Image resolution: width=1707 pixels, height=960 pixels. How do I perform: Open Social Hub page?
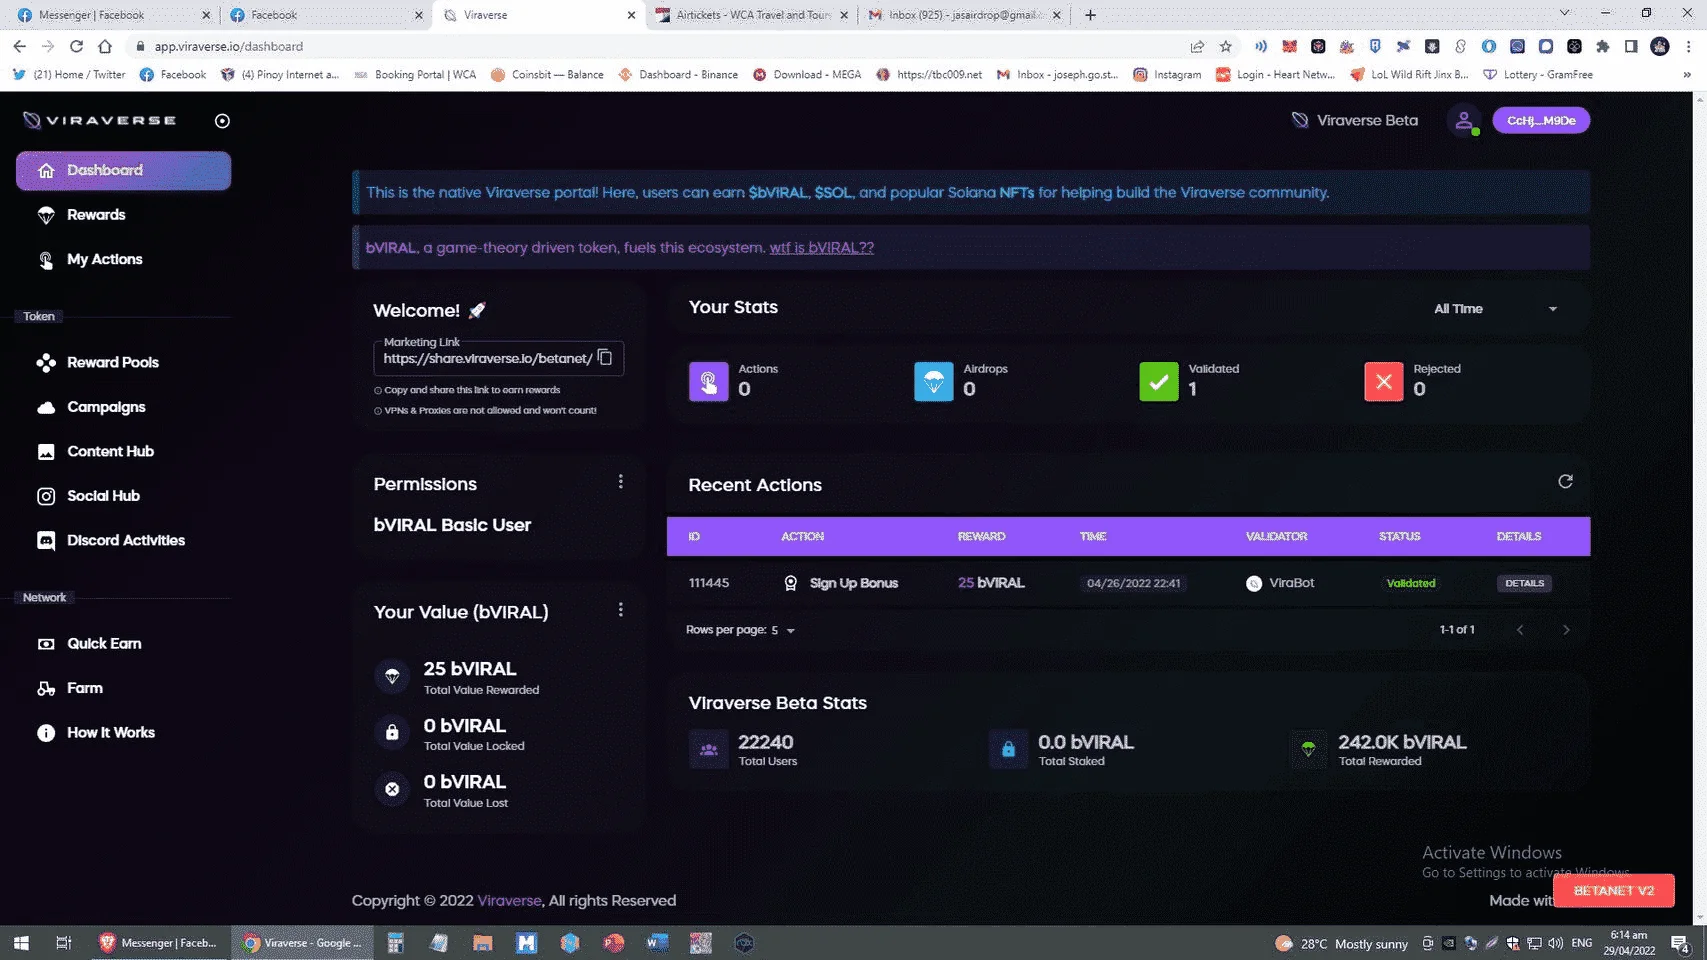coord(103,496)
